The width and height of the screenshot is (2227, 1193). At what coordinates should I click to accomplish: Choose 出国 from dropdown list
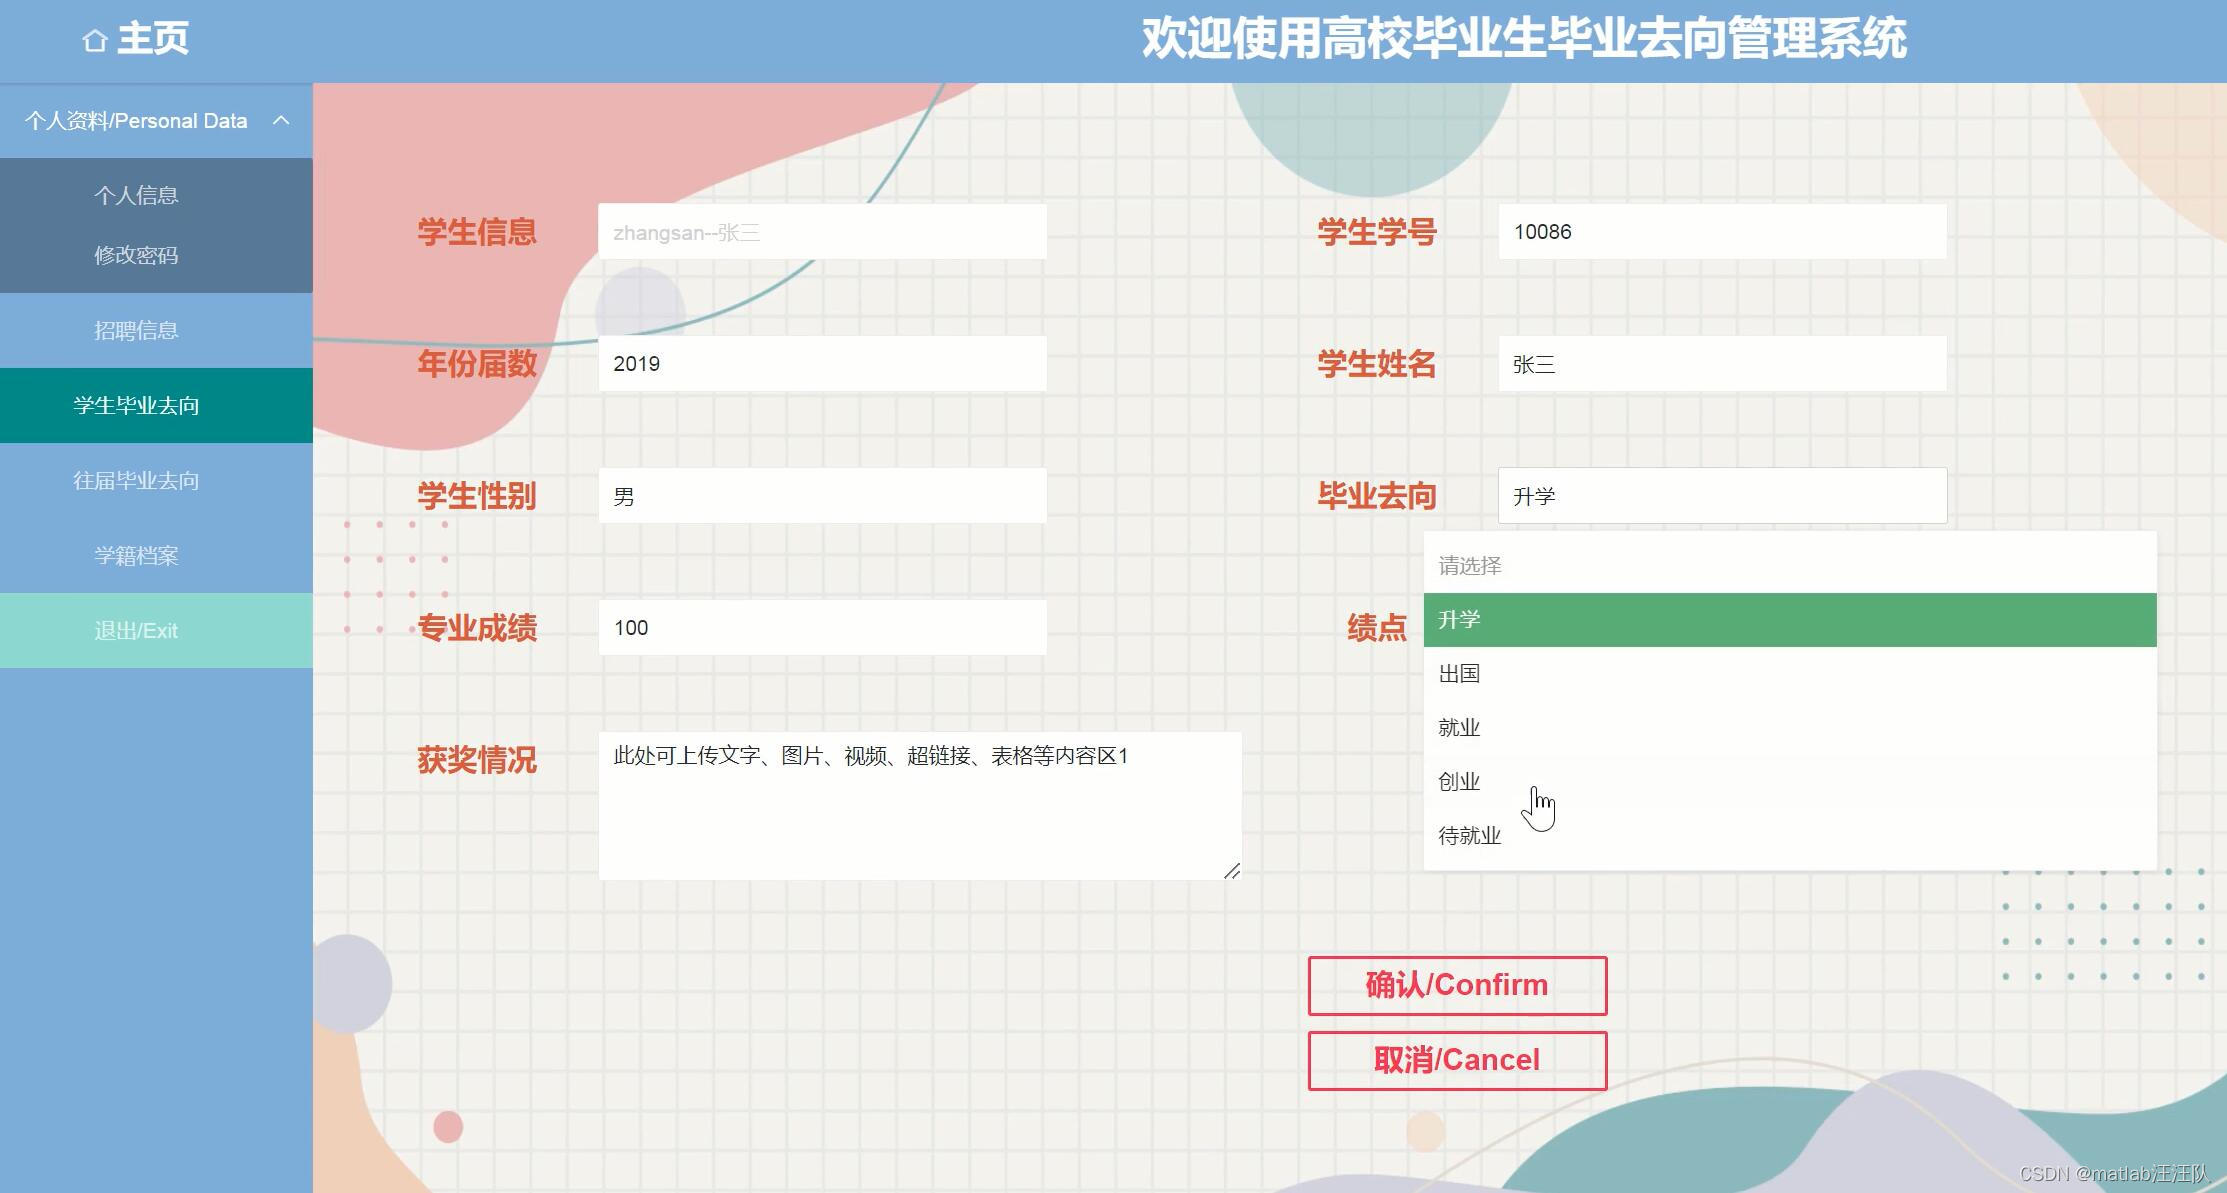(1459, 674)
